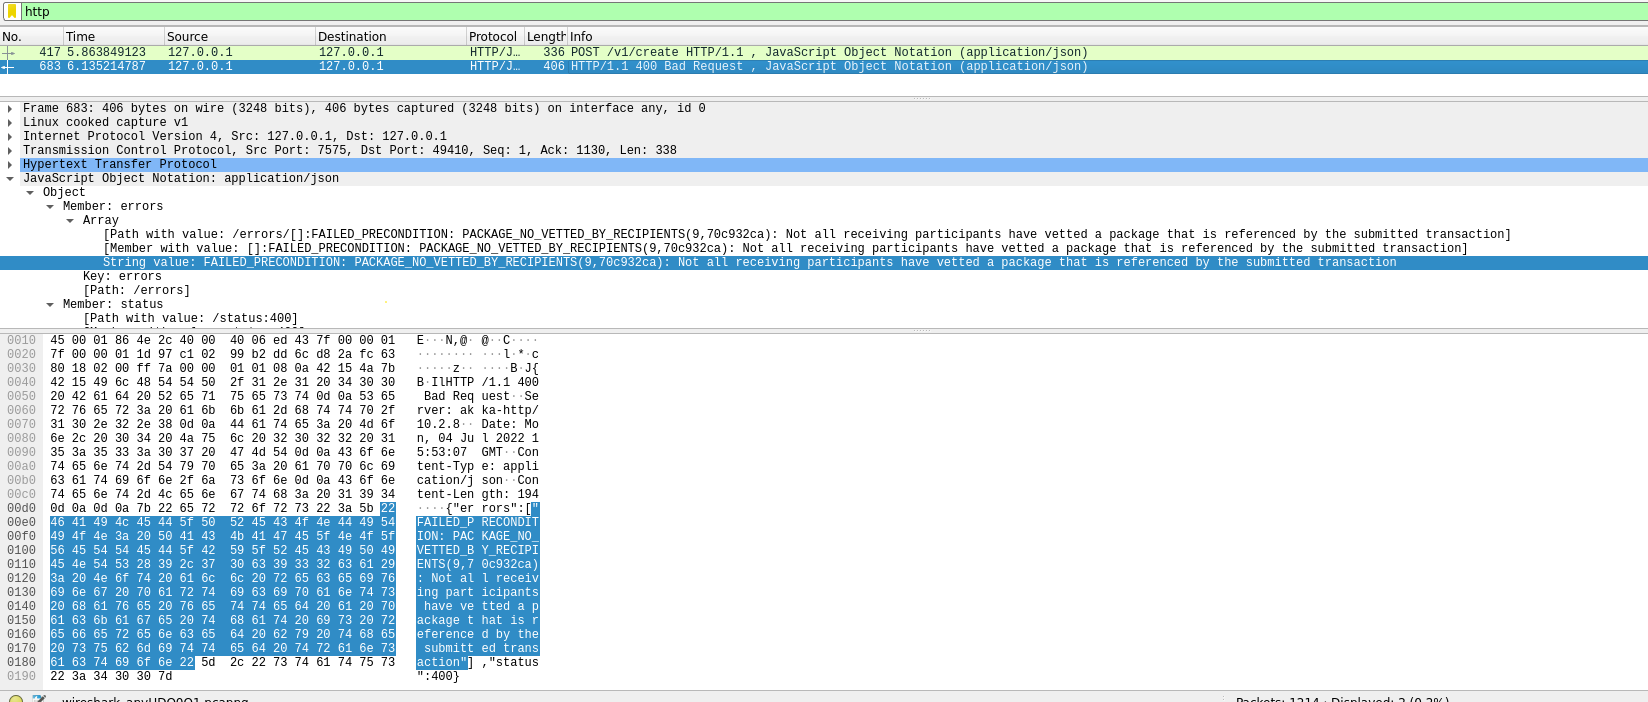This screenshot has height=702, width=1648.
Task: Expand the Hypertext Transfer Protocol section
Action: point(10,164)
